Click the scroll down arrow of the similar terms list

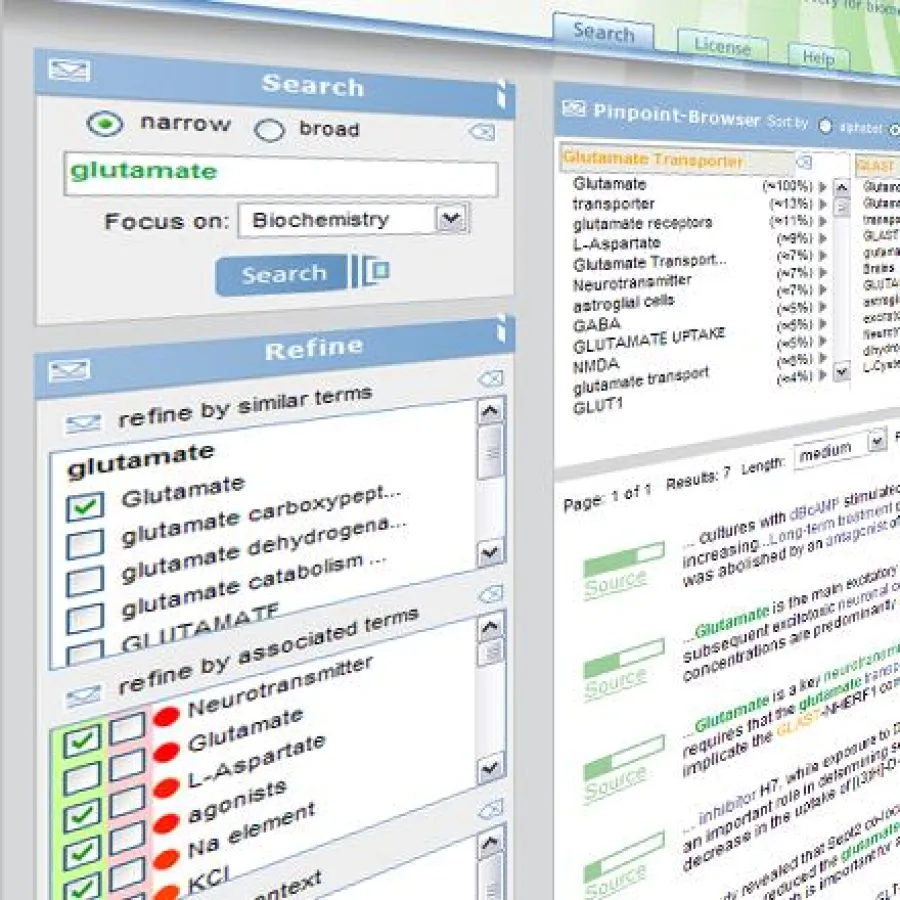[x=490, y=552]
